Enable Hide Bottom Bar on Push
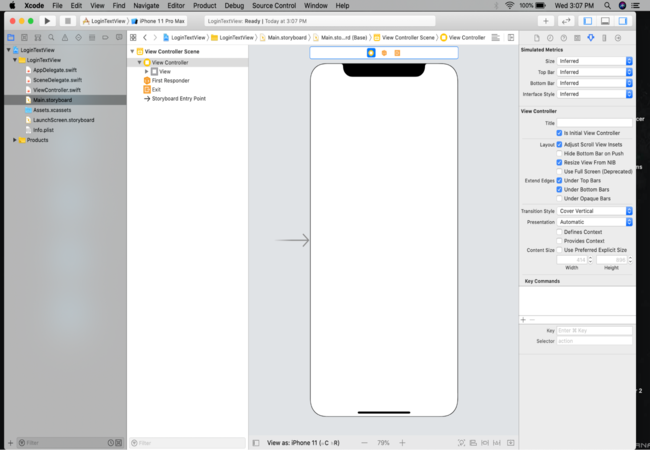The width and height of the screenshot is (650, 450). [559, 153]
